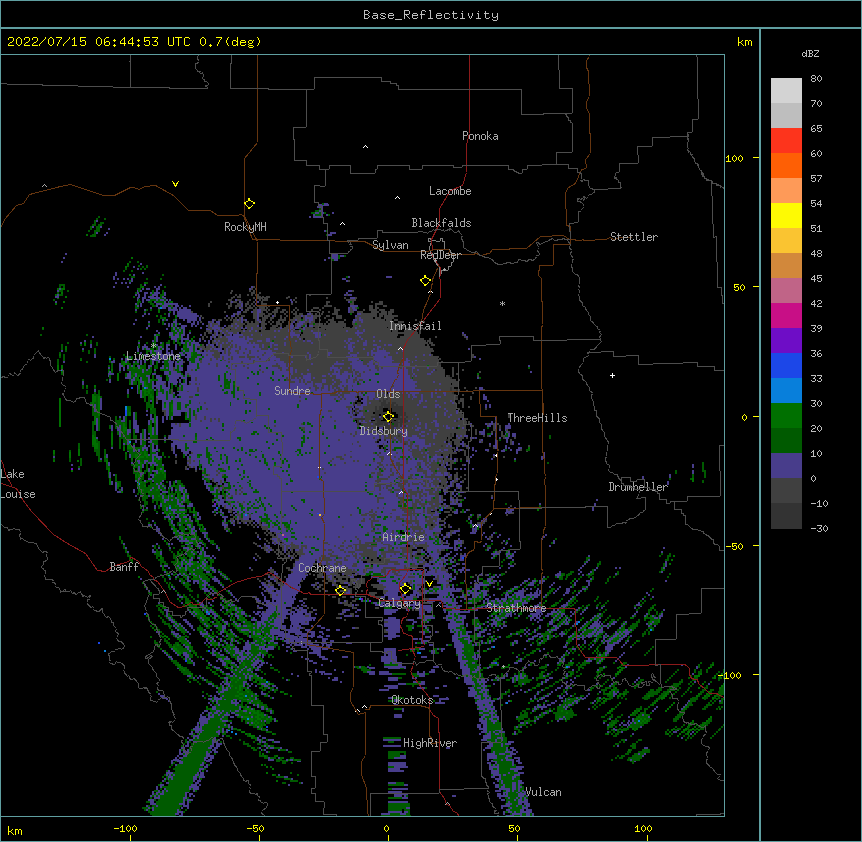Image resolution: width=862 pixels, height=842 pixels.
Task: Click the Didsbury label
Action: 383,431
